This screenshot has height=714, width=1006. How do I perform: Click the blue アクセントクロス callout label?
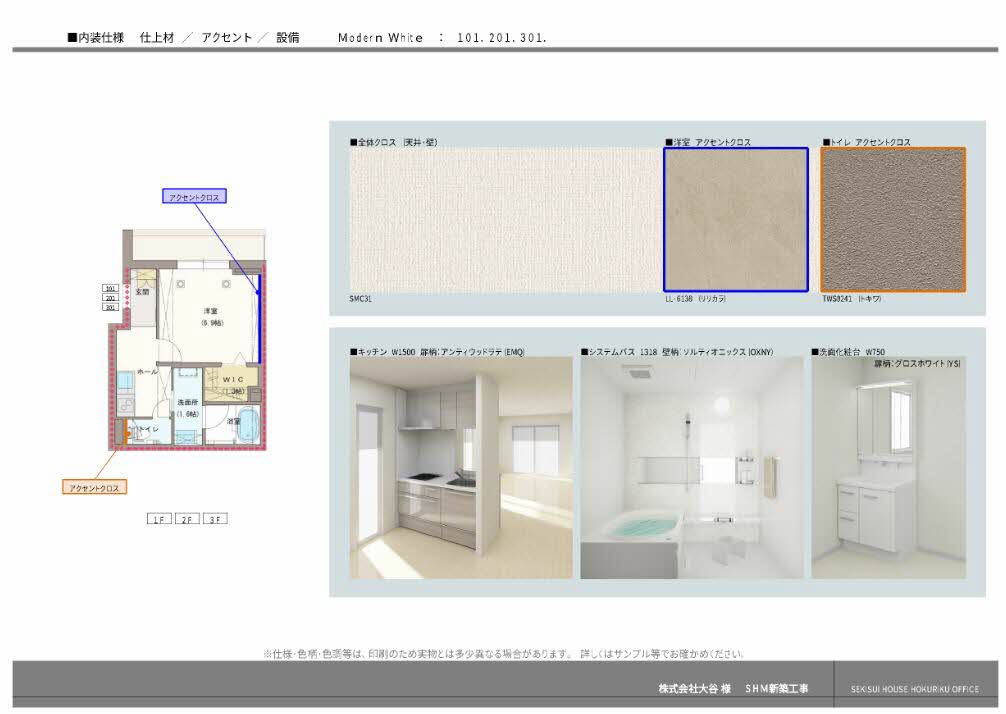[195, 197]
